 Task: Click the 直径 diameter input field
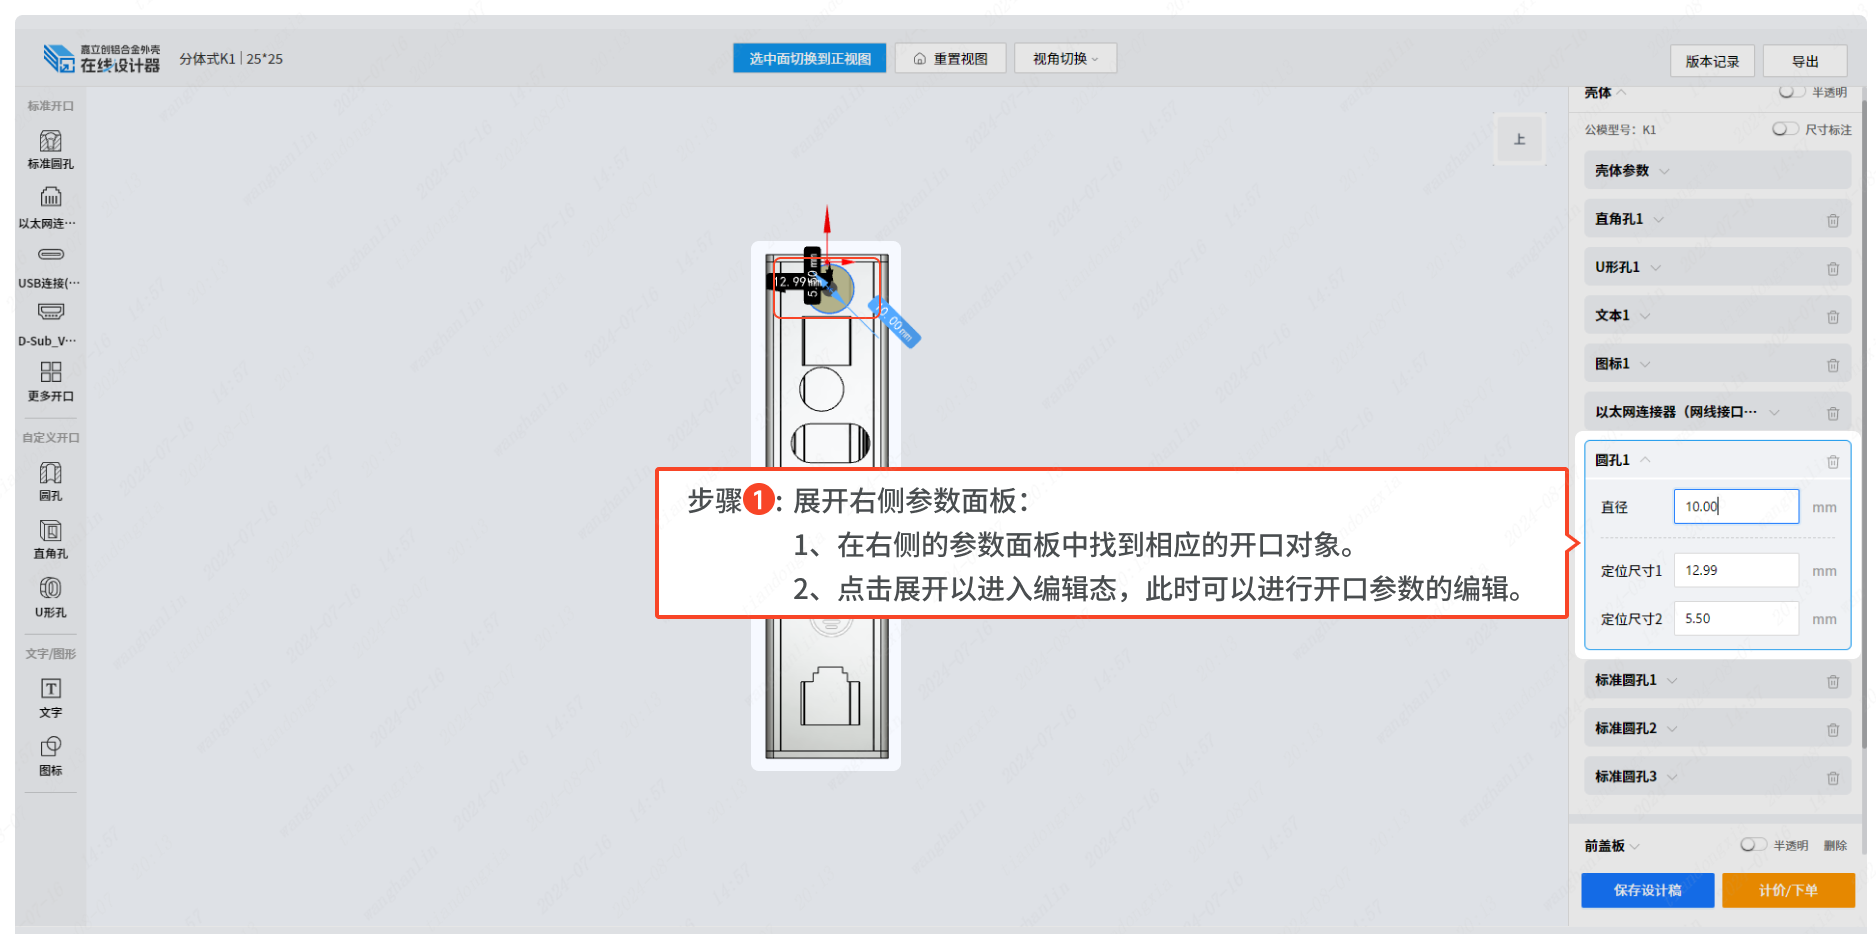pos(1736,506)
